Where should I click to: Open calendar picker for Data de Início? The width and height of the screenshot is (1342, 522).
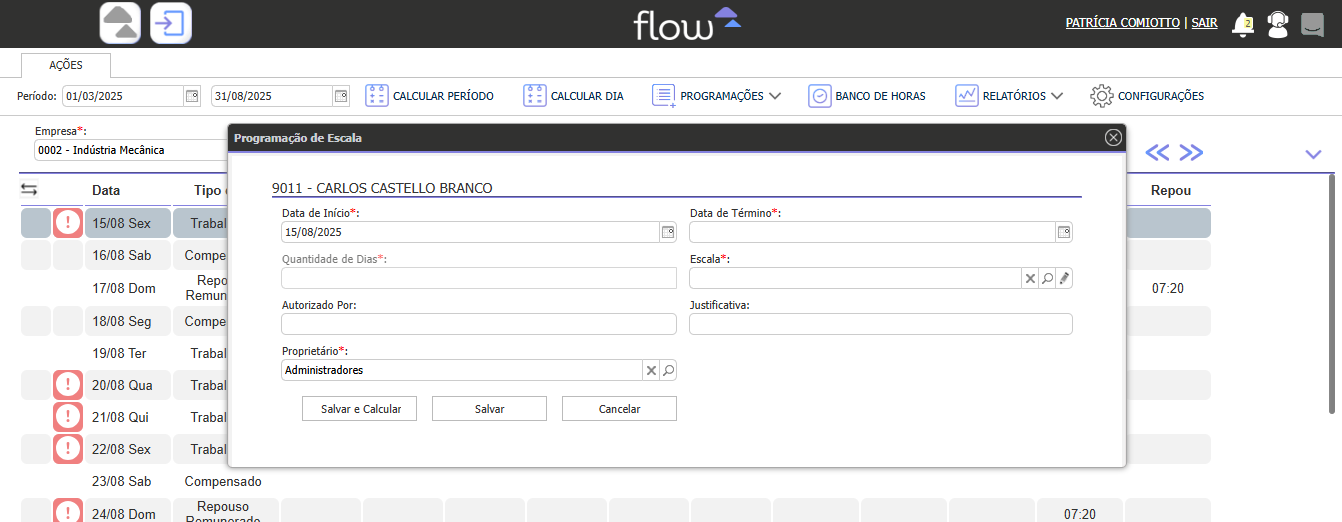(x=667, y=232)
